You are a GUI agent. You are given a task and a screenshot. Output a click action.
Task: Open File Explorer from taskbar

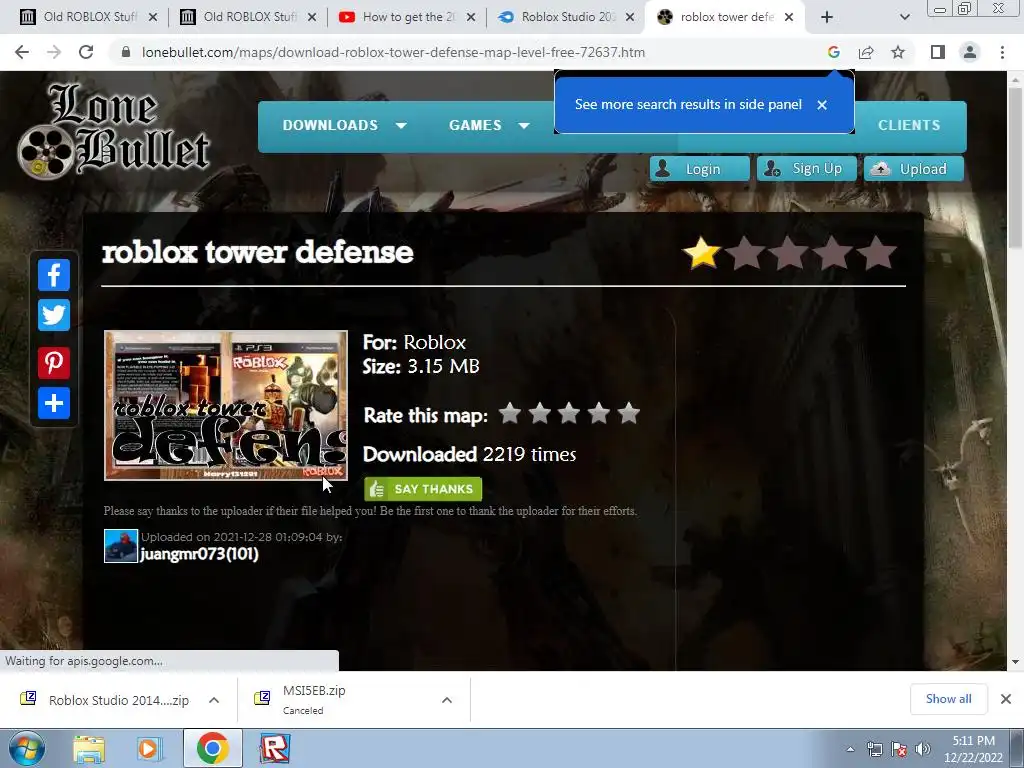click(x=89, y=749)
